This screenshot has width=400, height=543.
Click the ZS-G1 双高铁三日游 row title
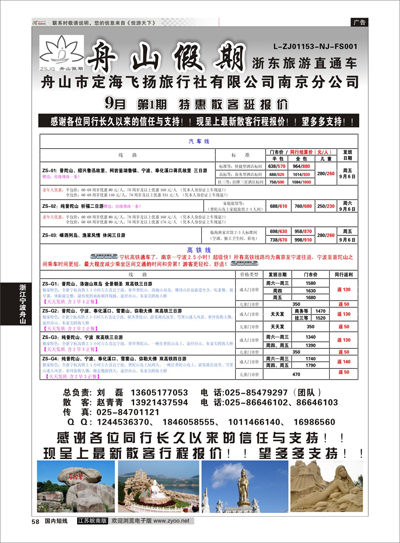(97, 284)
